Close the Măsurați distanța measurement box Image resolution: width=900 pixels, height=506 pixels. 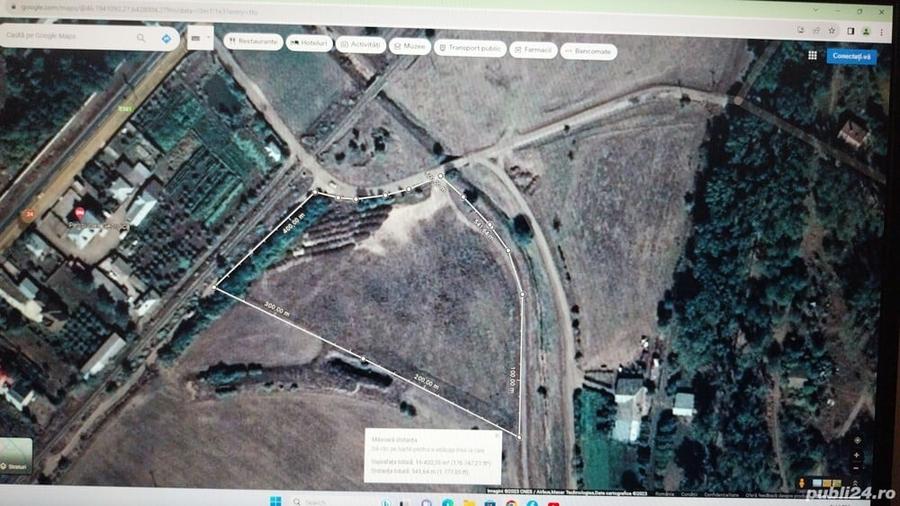[x=496, y=435]
